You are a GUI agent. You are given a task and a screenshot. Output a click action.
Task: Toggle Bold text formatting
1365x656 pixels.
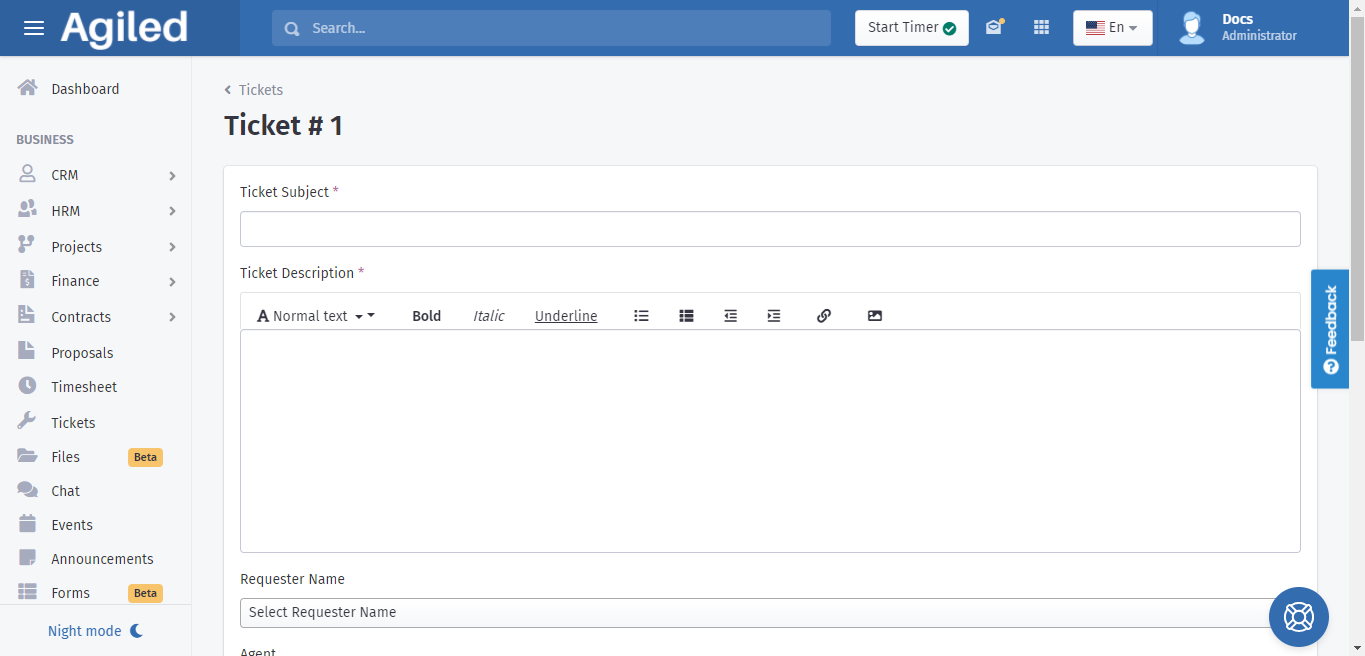coord(426,316)
